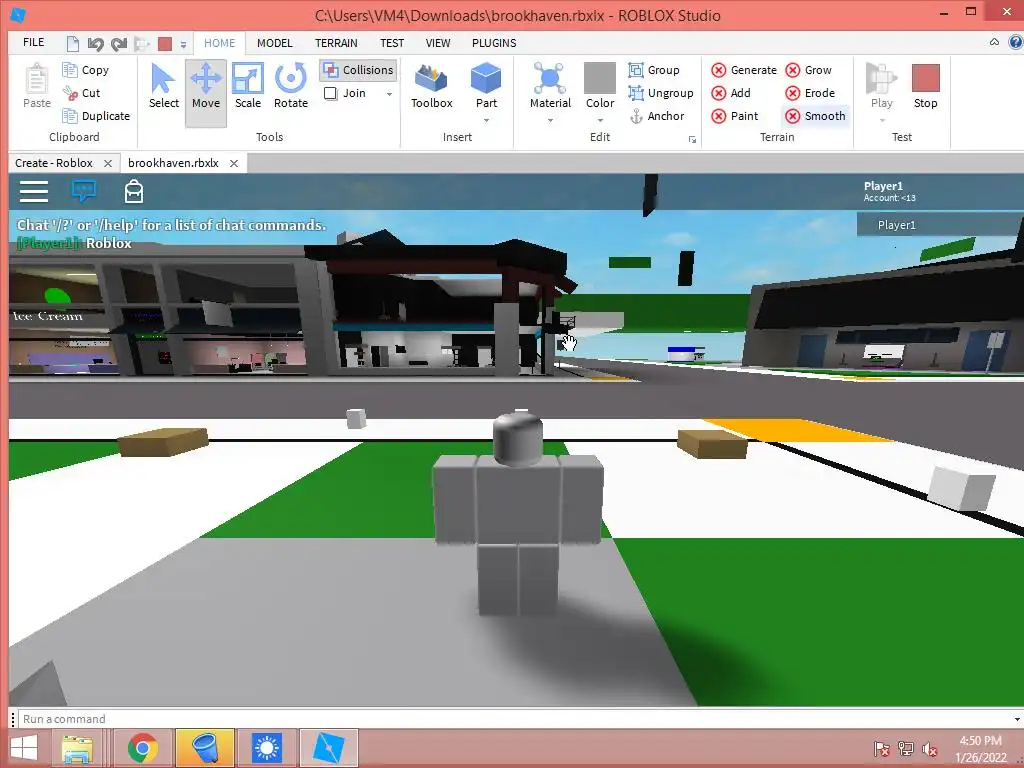Switch to the TEST ribbon tab
The image size is (1024, 768).
click(392, 43)
